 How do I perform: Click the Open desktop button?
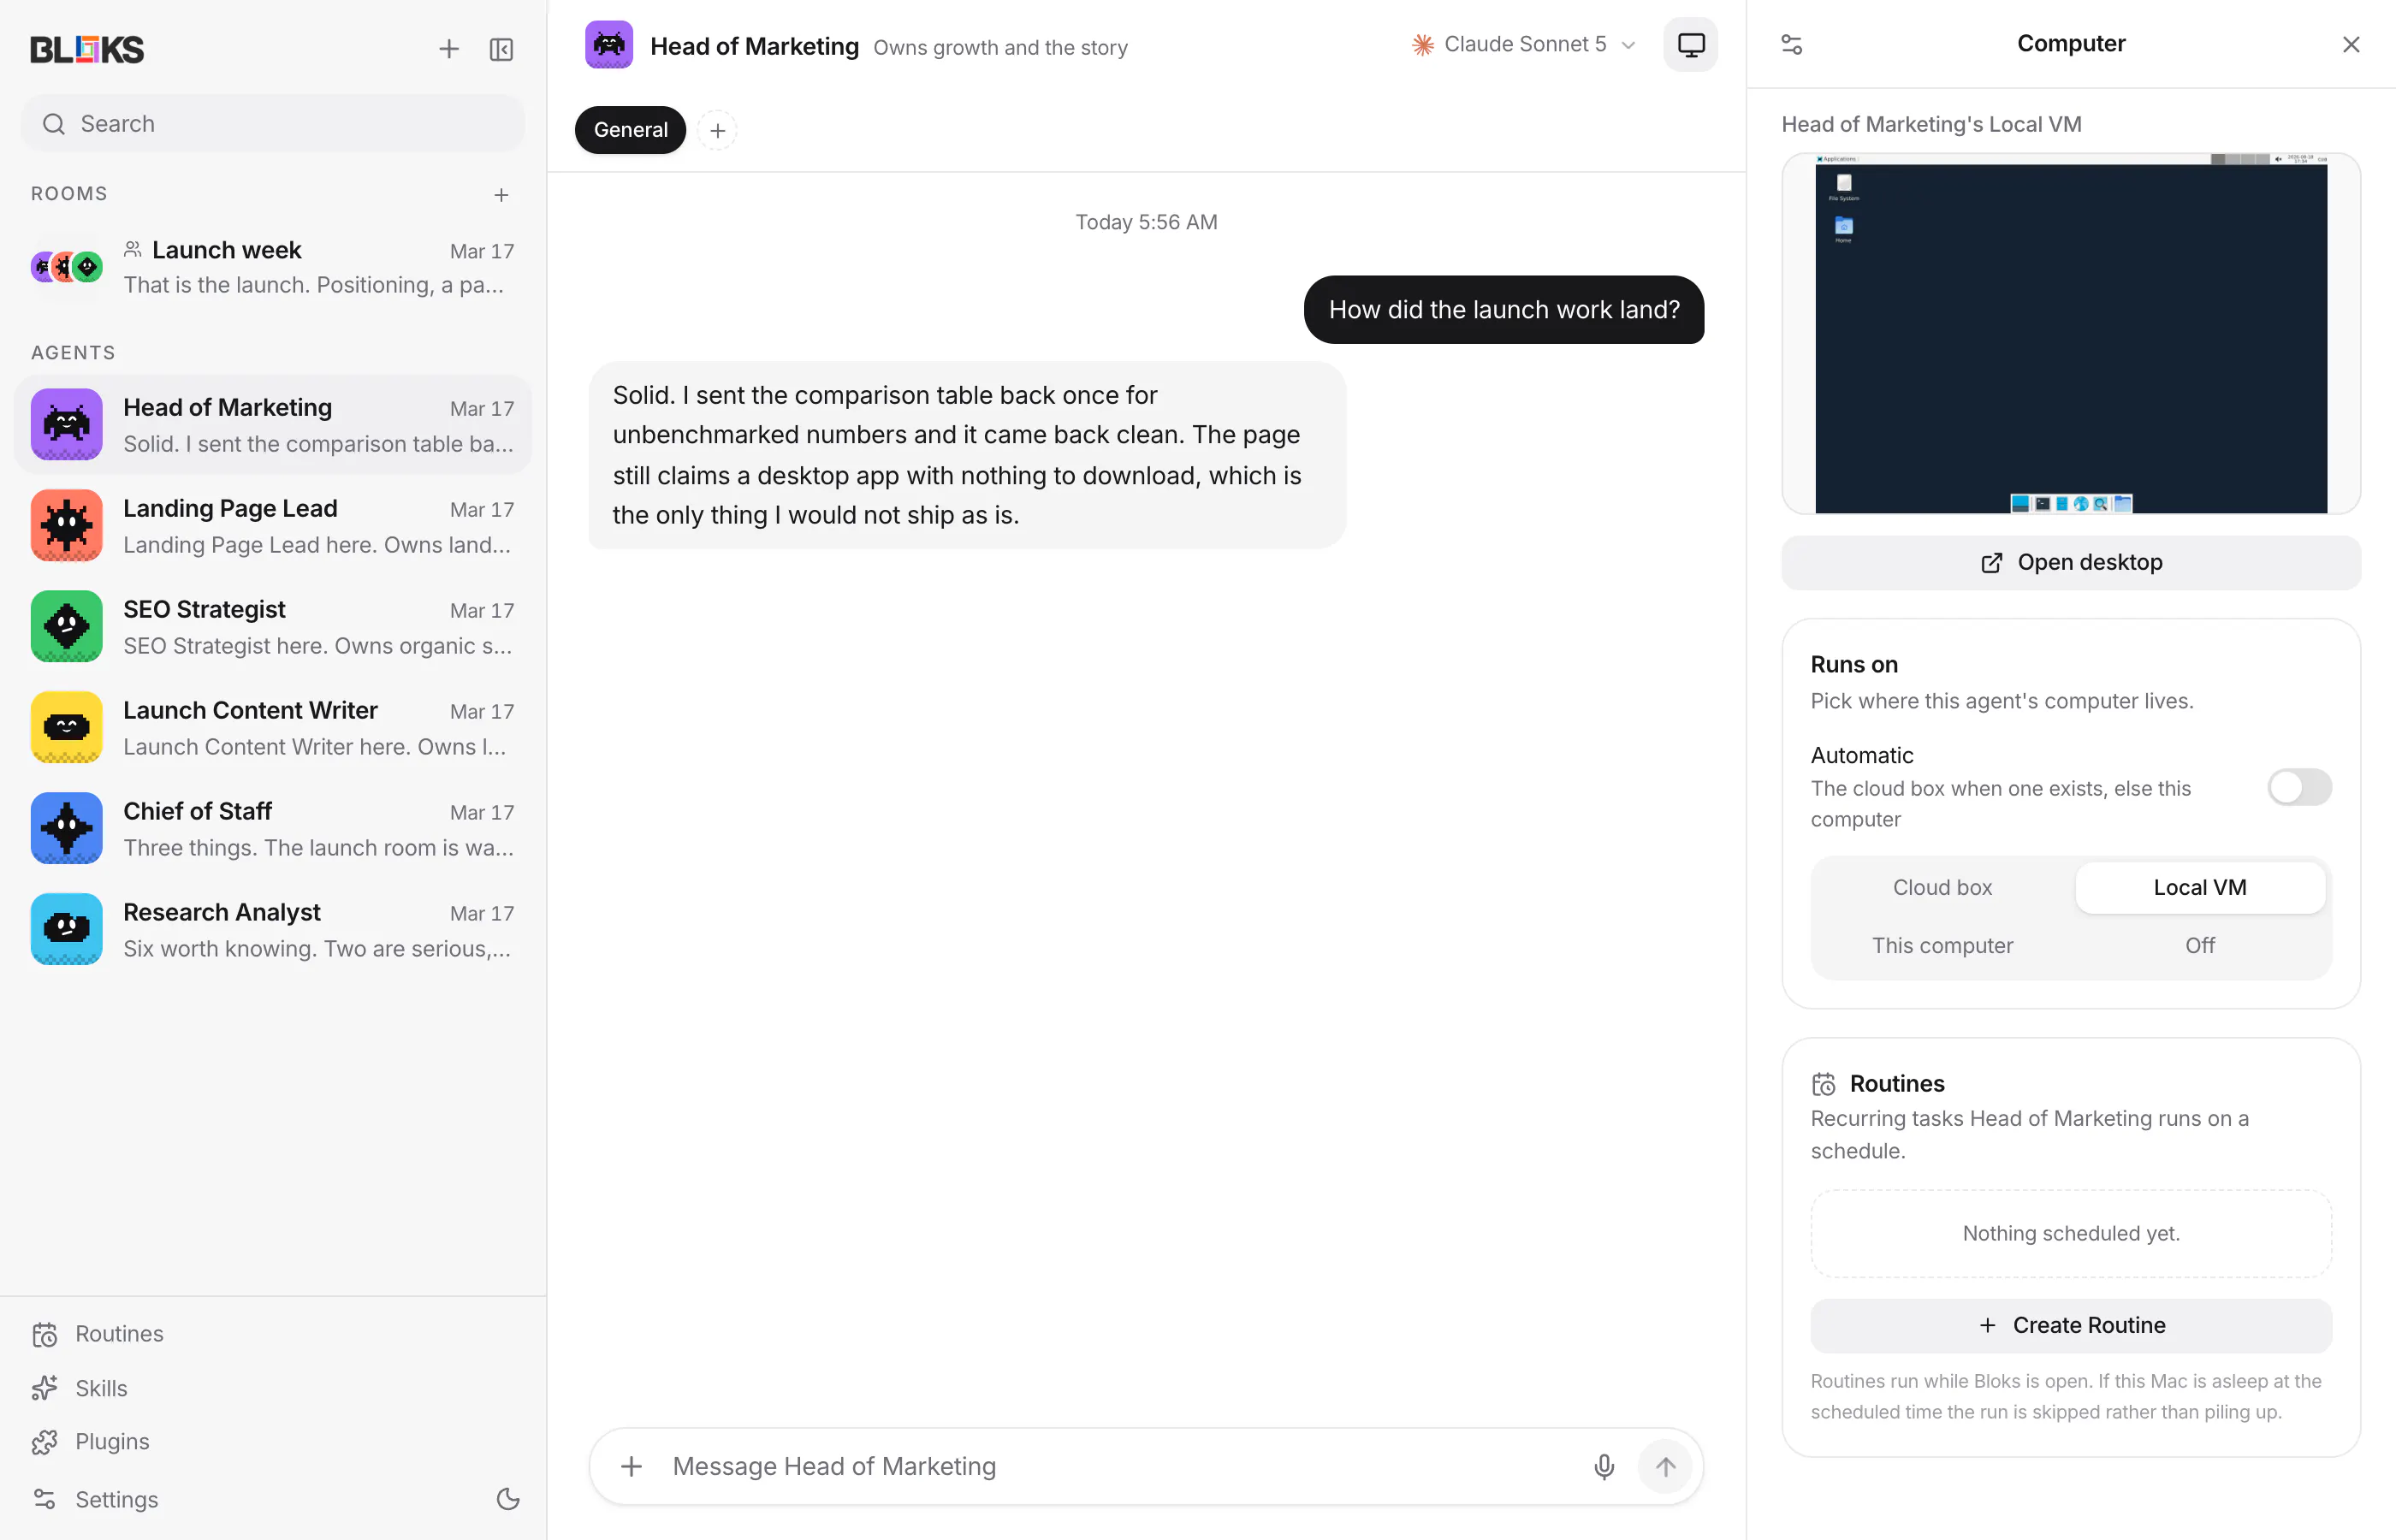(x=2071, y=563)
